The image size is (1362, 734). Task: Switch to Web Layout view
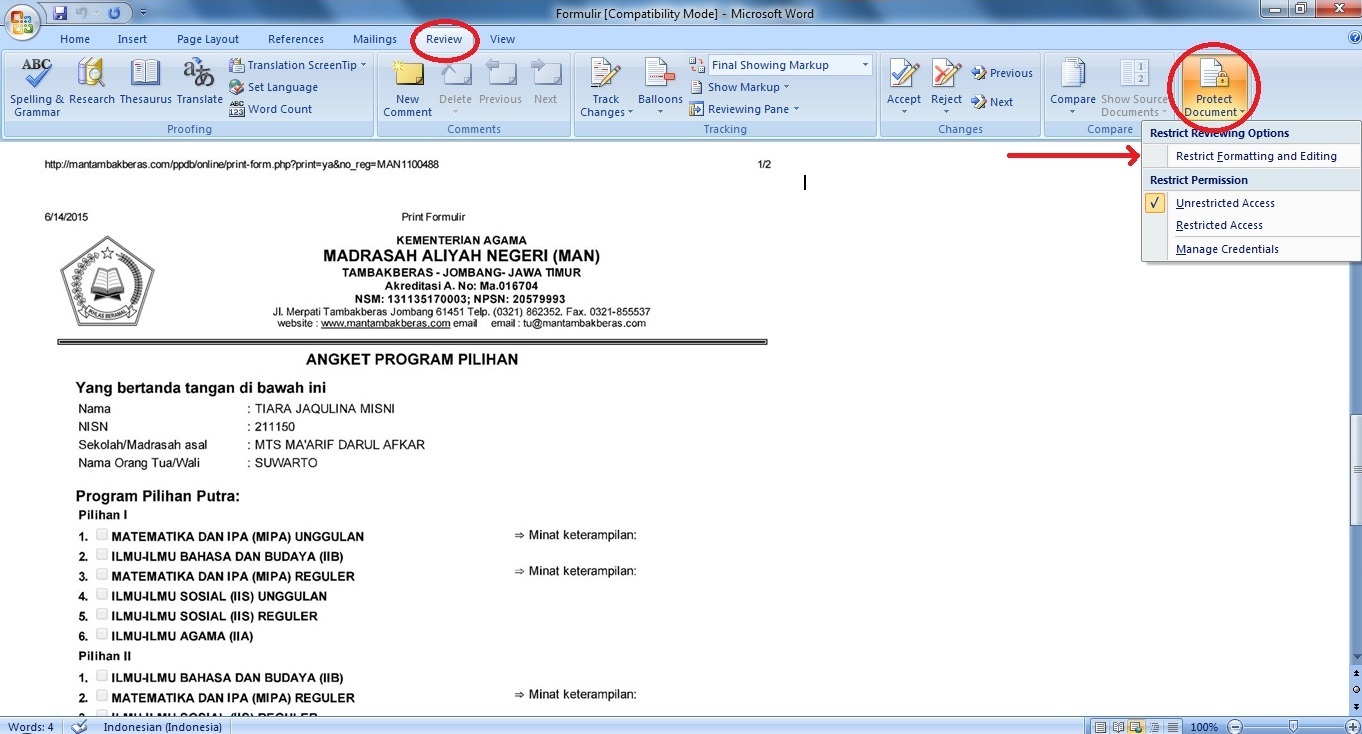pos(1134,727)
